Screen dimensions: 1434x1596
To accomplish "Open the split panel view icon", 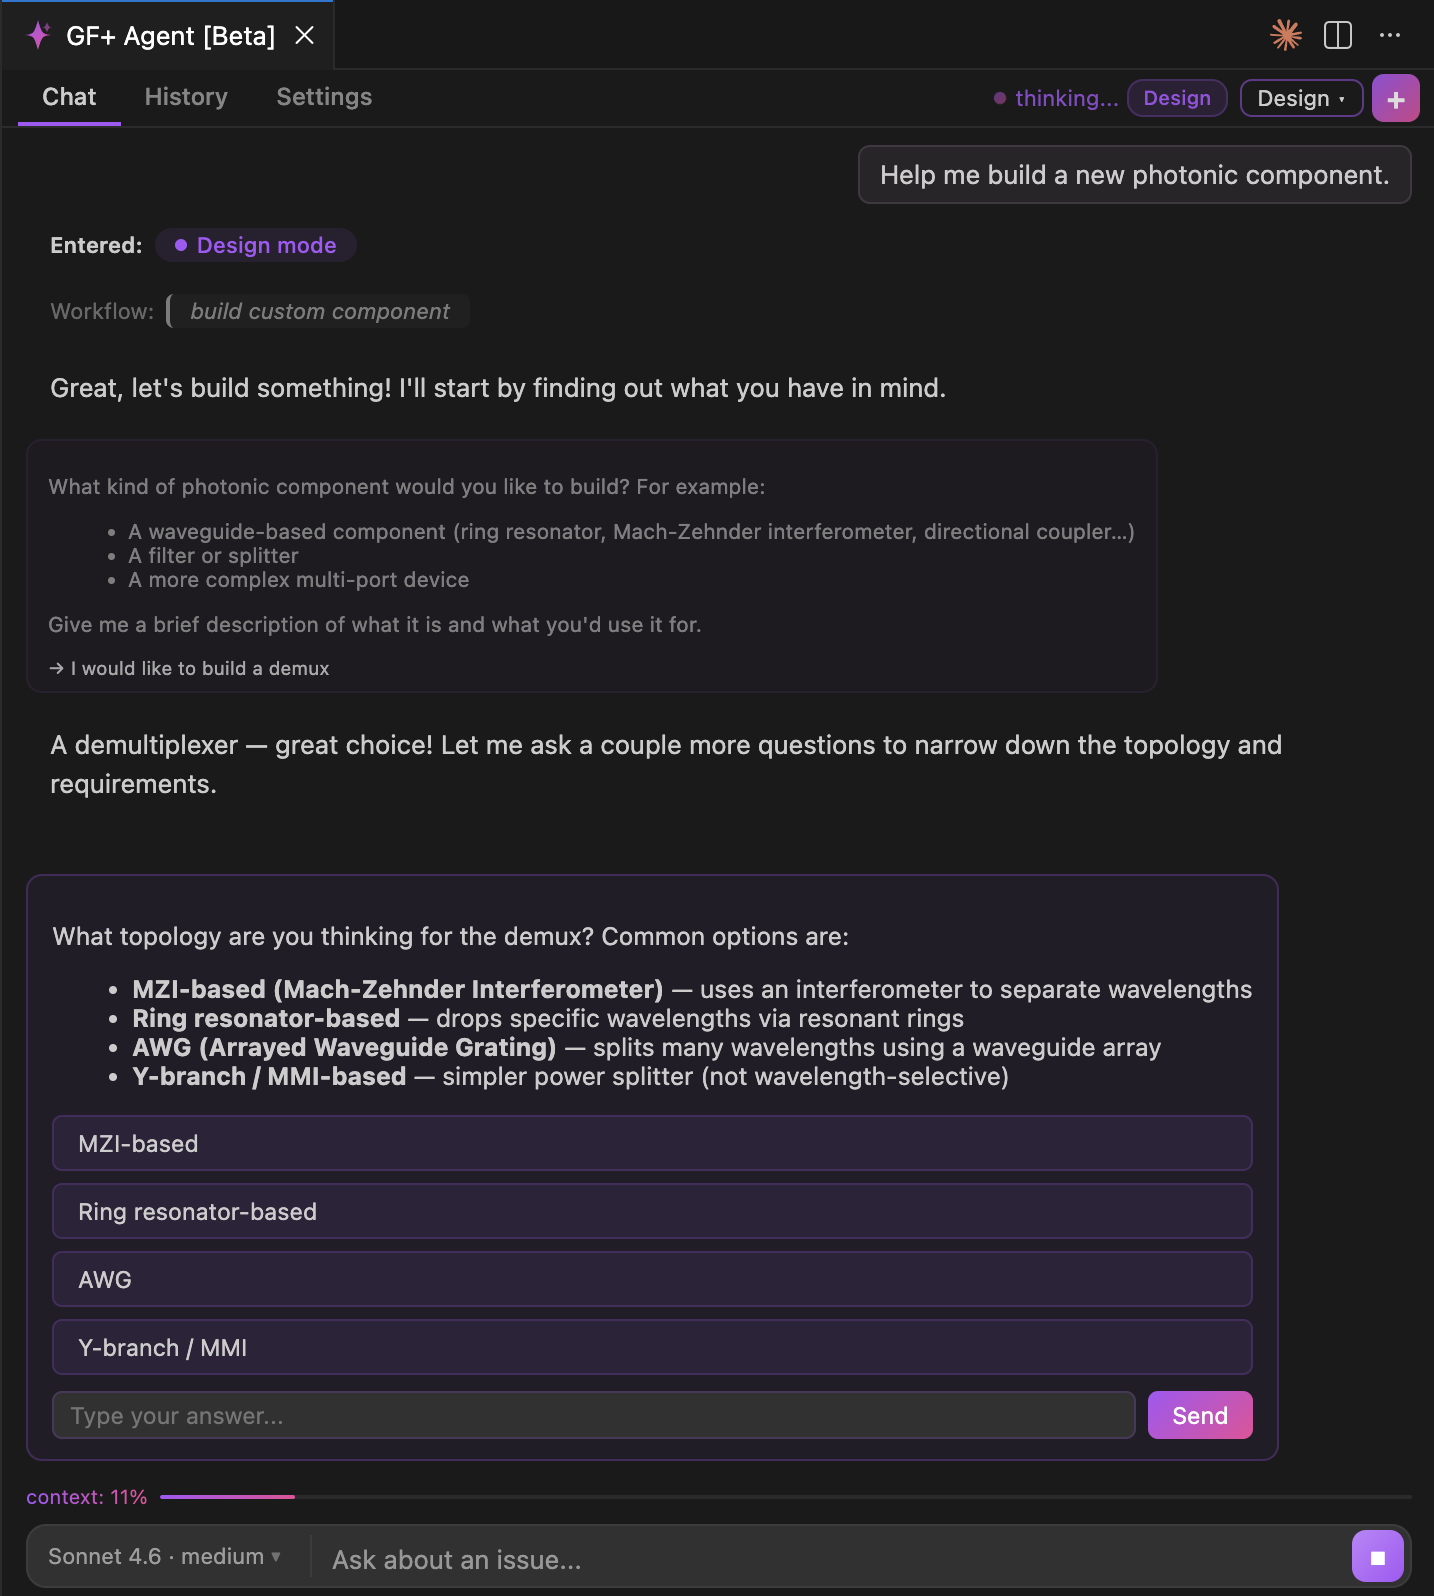I will click(x=1337, y=35).
